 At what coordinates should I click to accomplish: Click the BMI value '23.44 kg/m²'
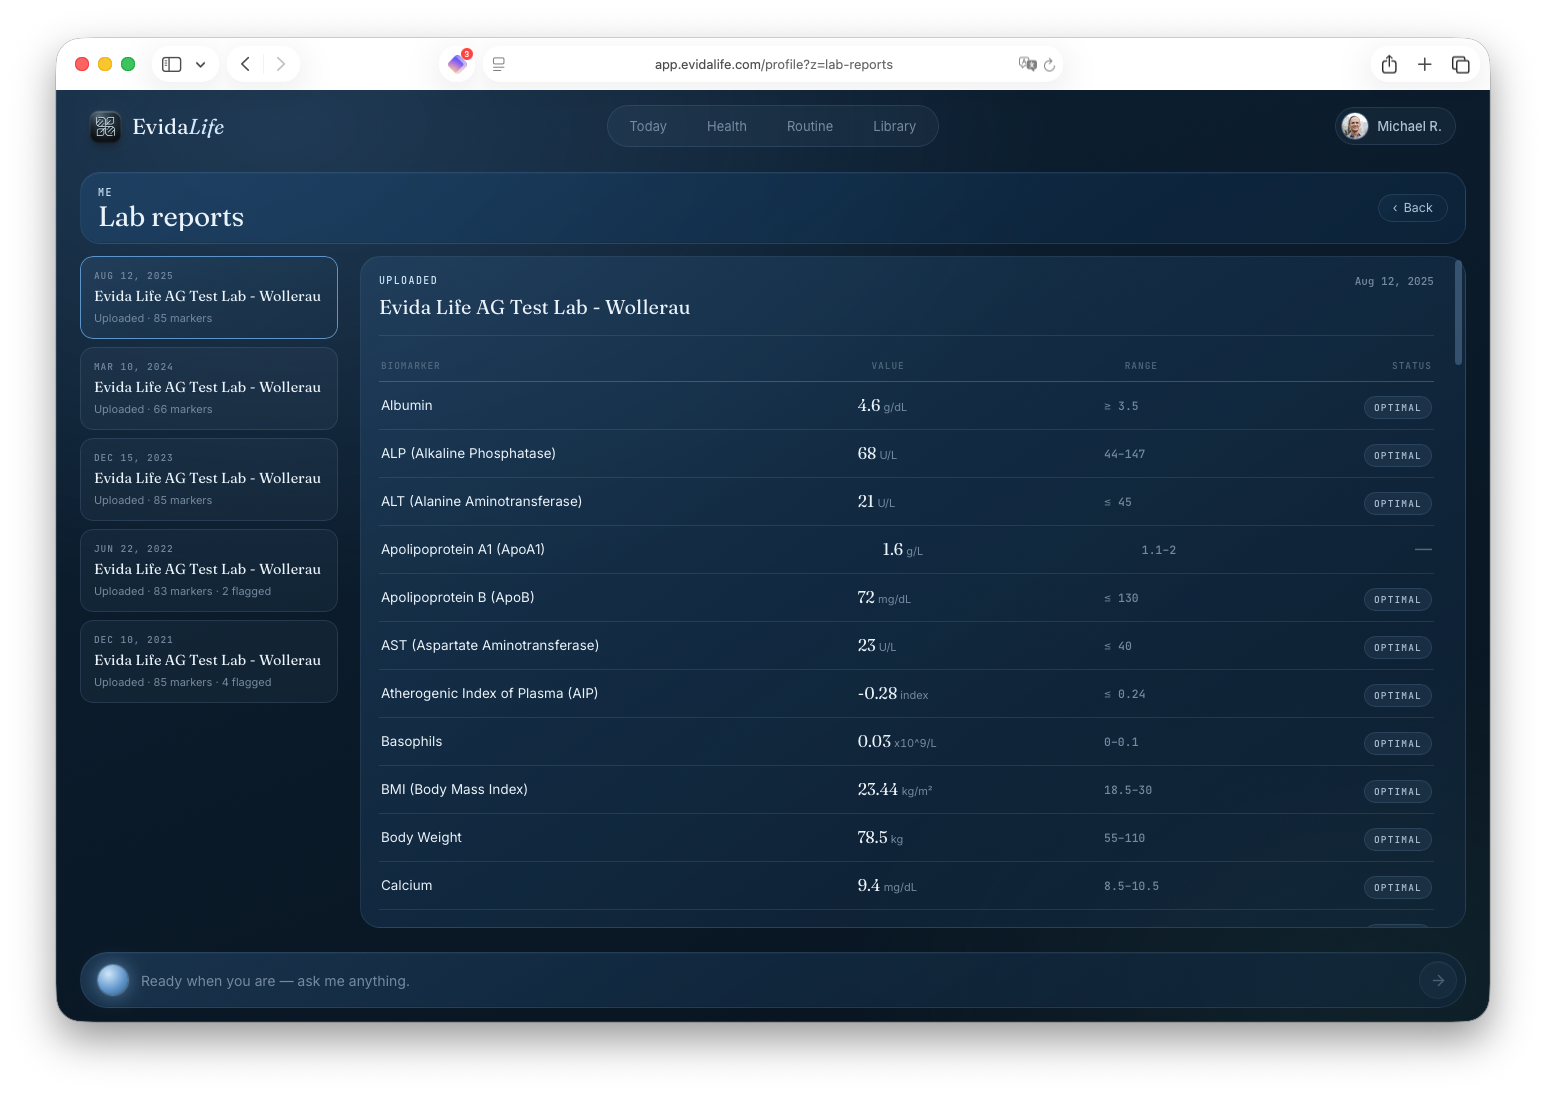895,790
